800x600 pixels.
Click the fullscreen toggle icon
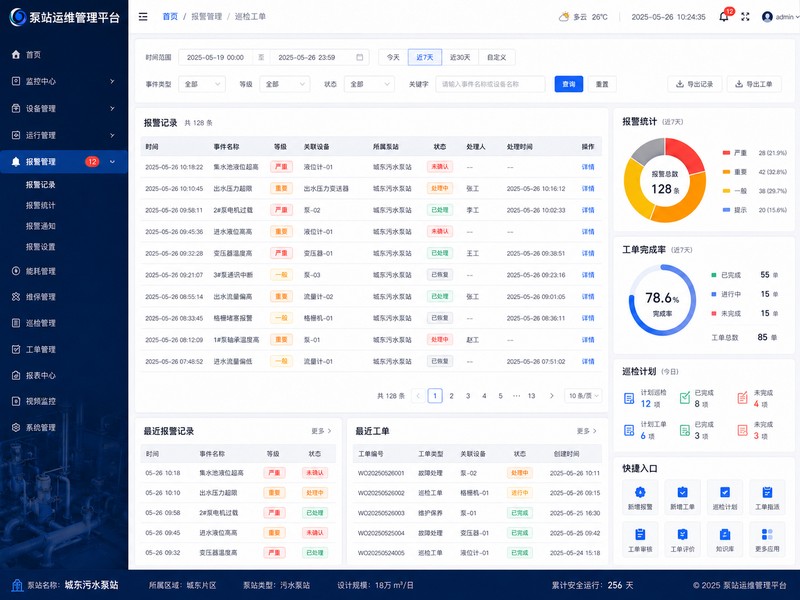point(745,17)
